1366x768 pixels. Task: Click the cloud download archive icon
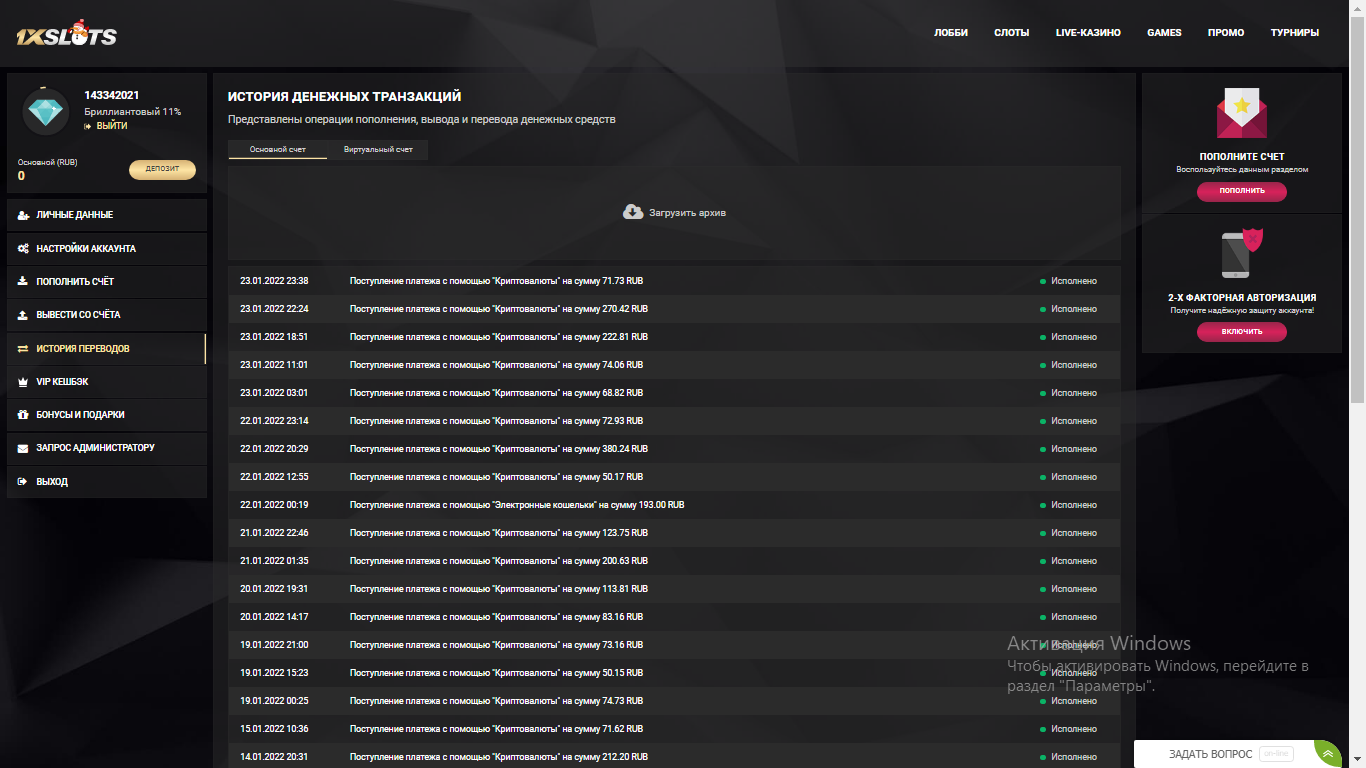pos(633,212)
